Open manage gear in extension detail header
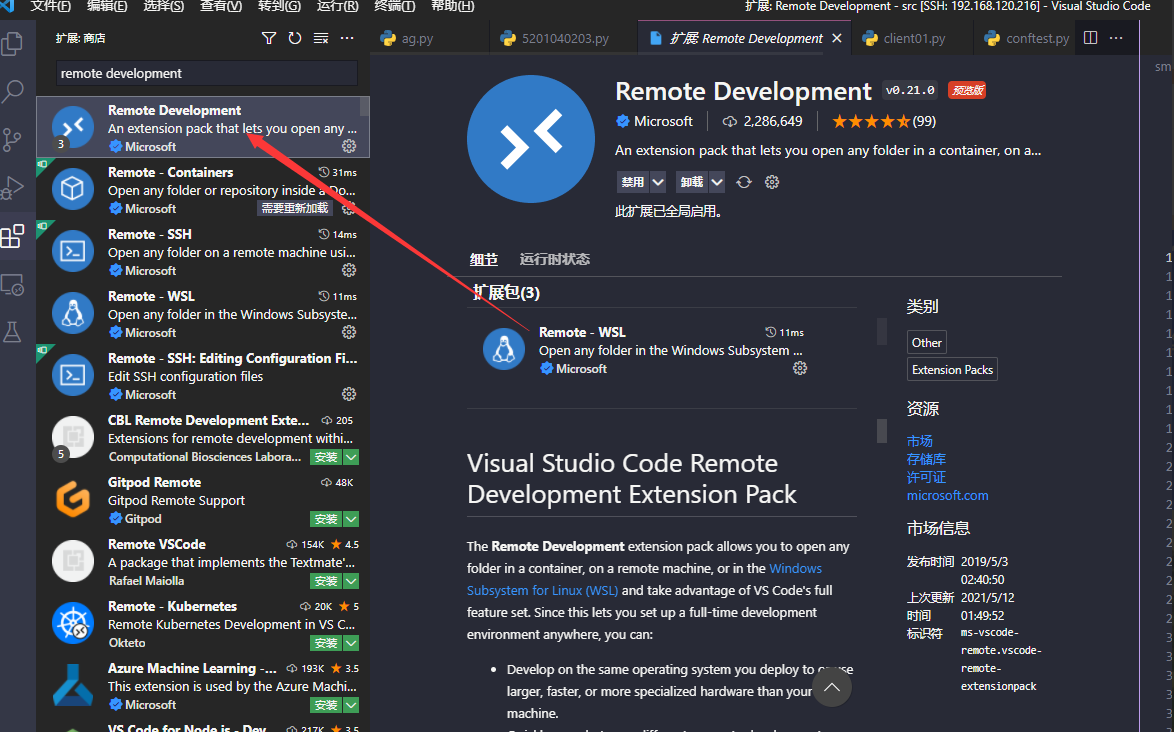1174x732 pixels. tap(772, 182)
